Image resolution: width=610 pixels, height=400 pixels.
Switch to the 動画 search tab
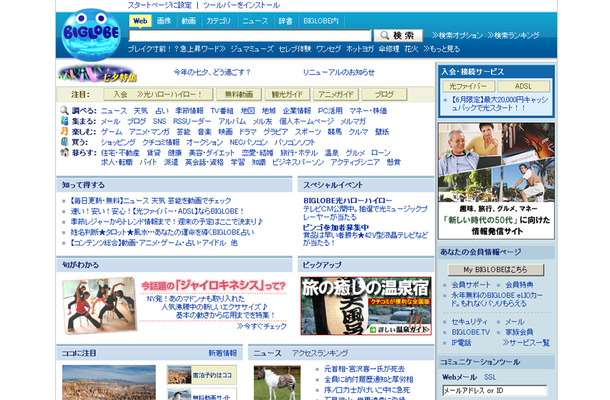[189, 21]
